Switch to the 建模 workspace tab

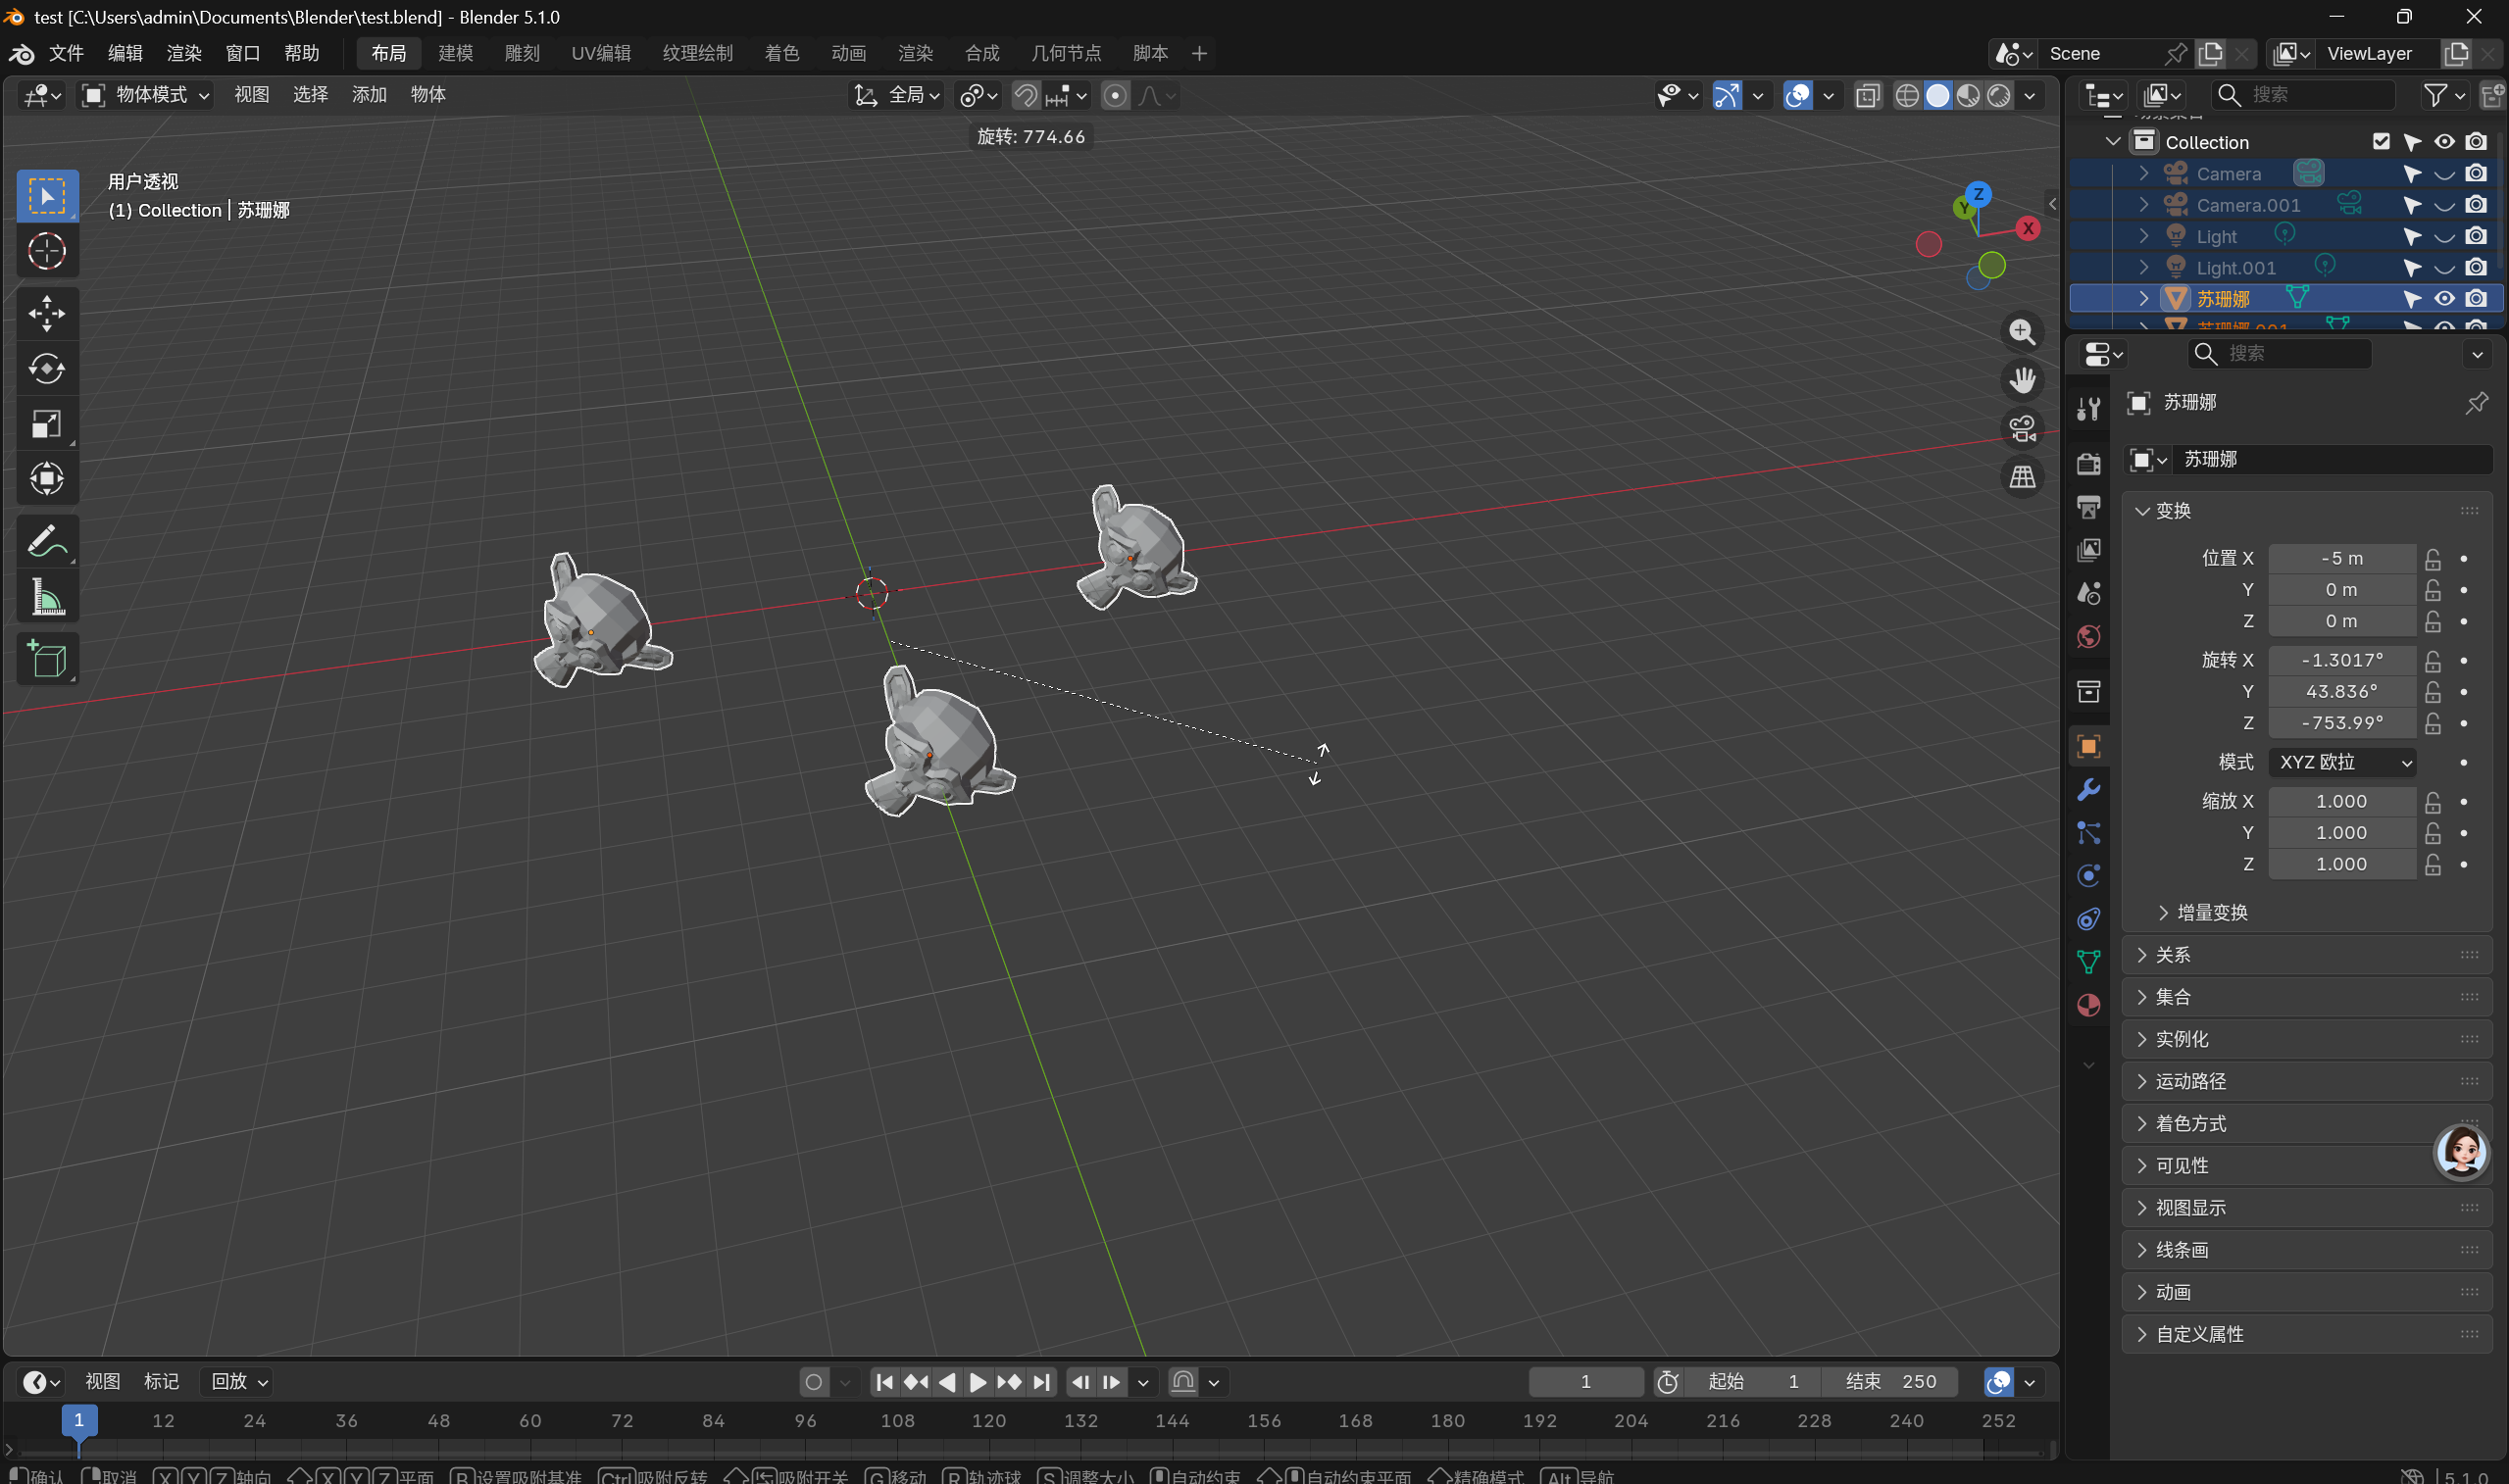pos(455,53)
